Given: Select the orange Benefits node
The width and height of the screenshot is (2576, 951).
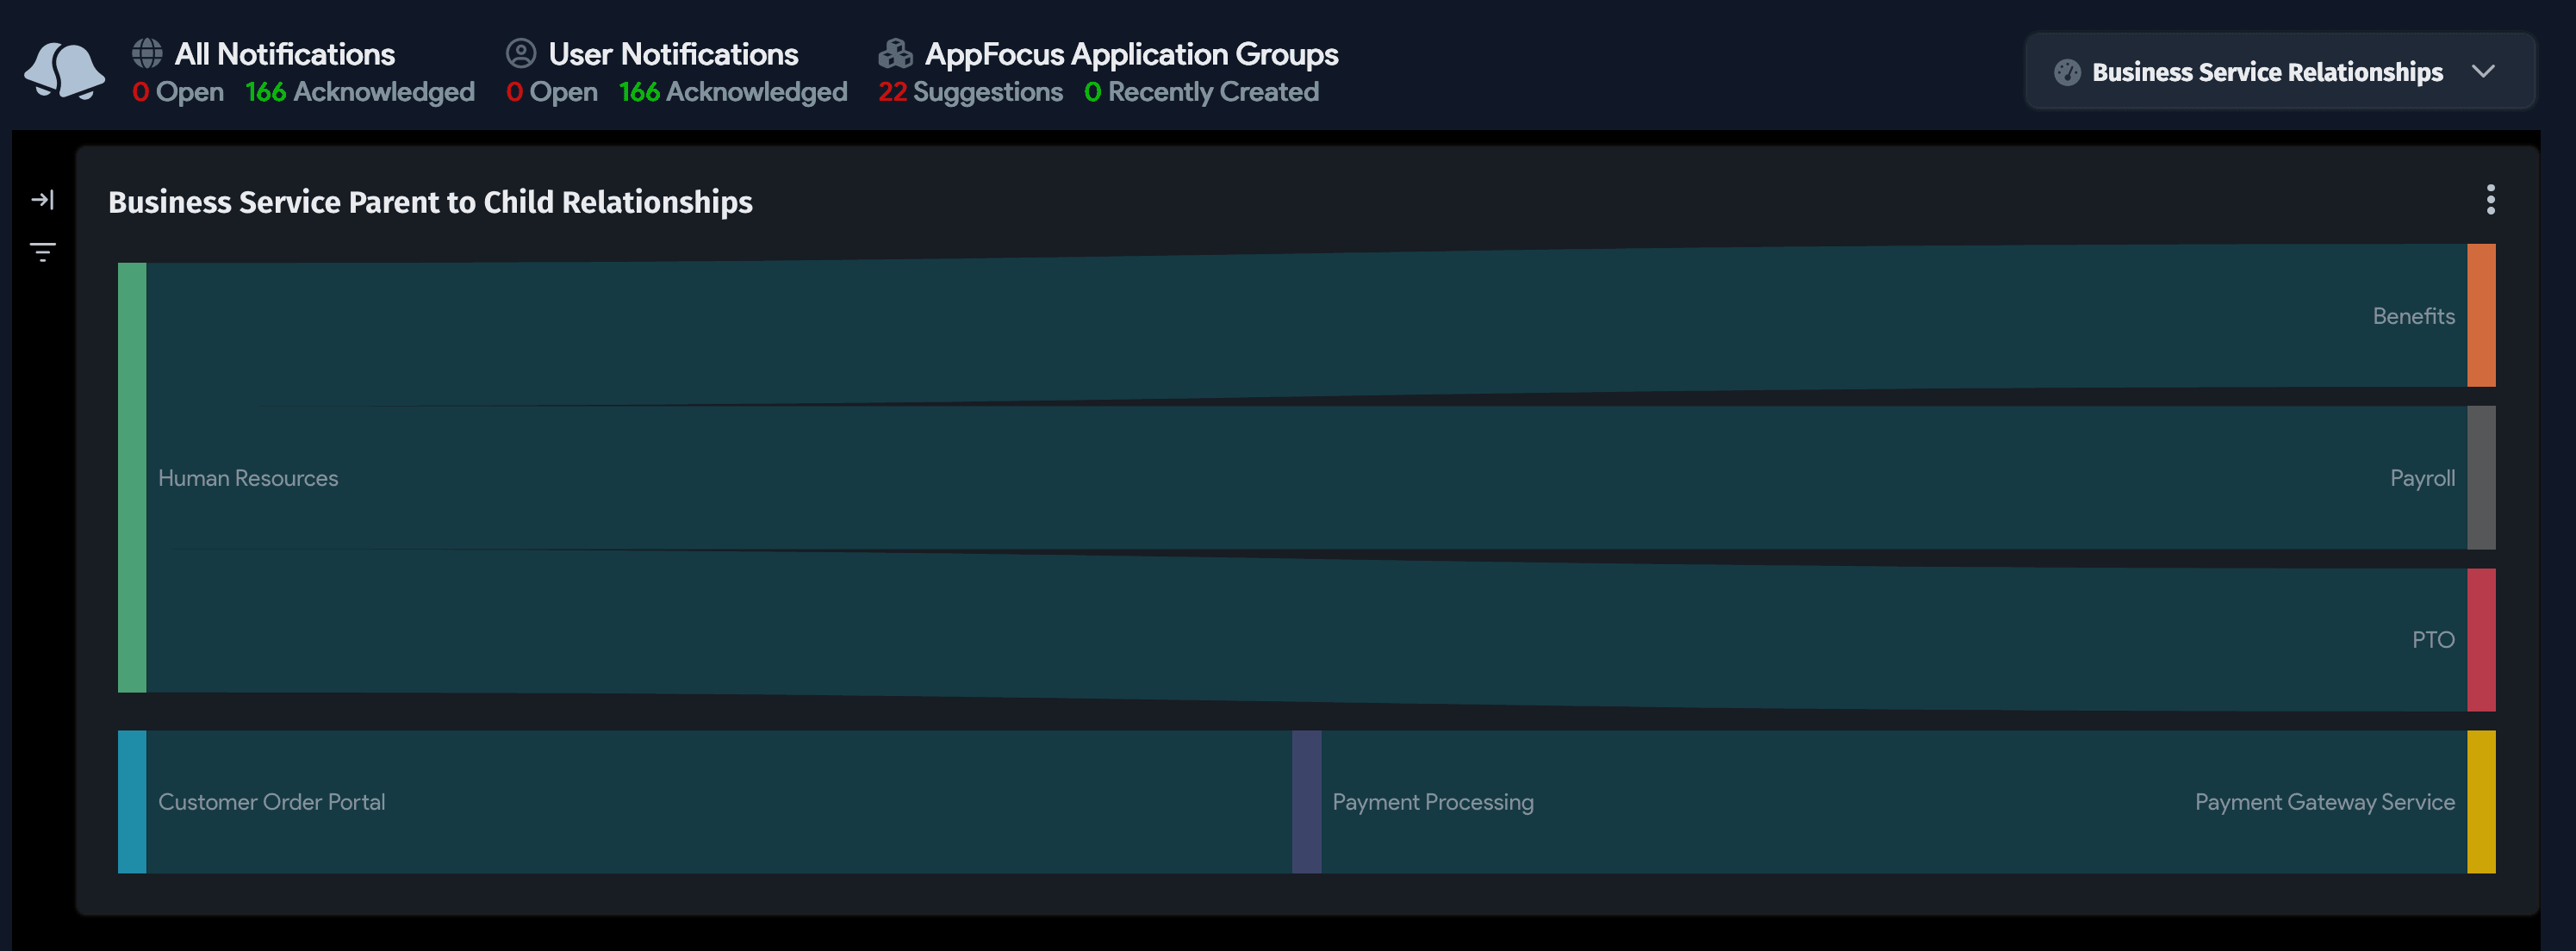Looking at the screenshot, I should [2481, 315].
